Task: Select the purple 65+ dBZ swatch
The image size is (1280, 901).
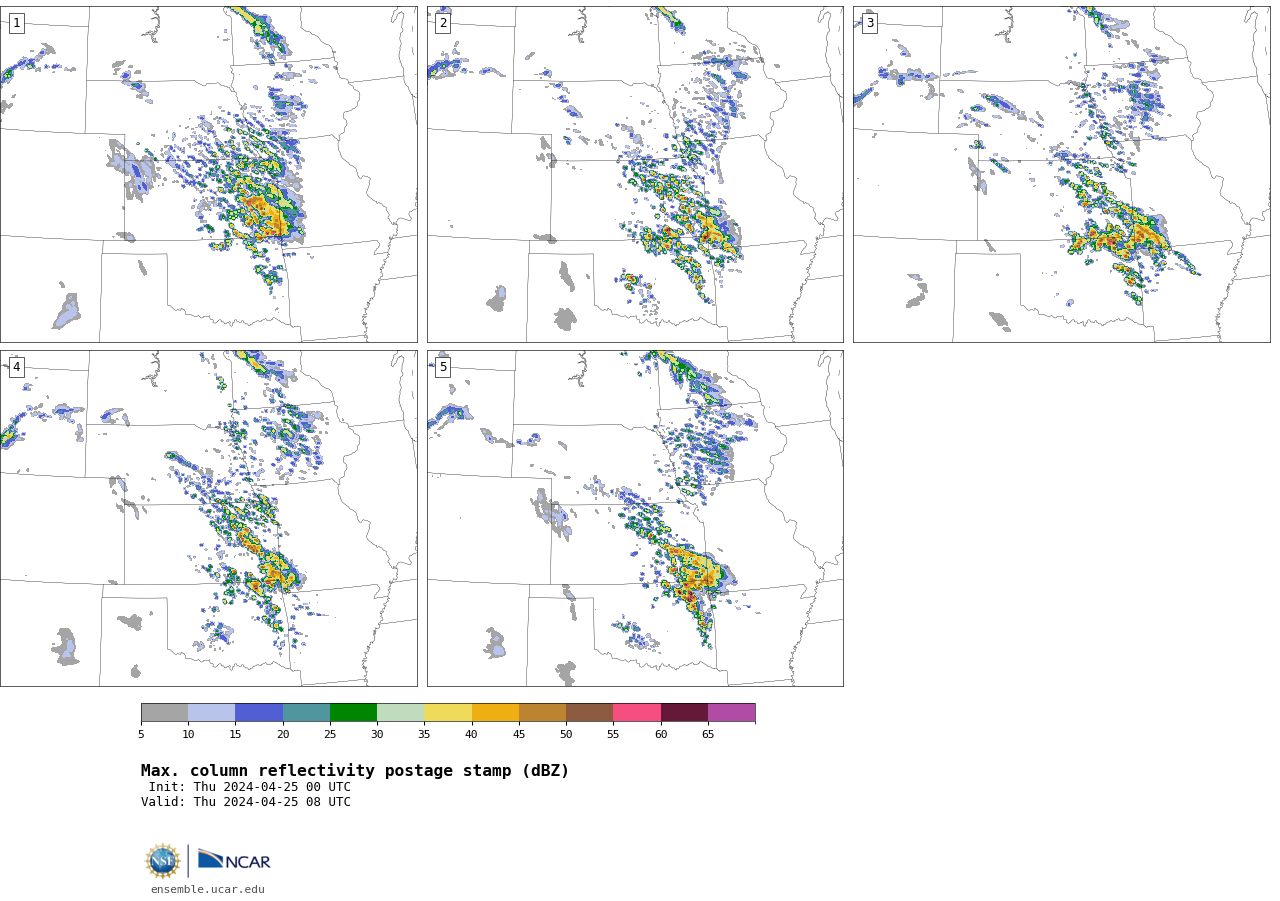Action: (731, 713)
